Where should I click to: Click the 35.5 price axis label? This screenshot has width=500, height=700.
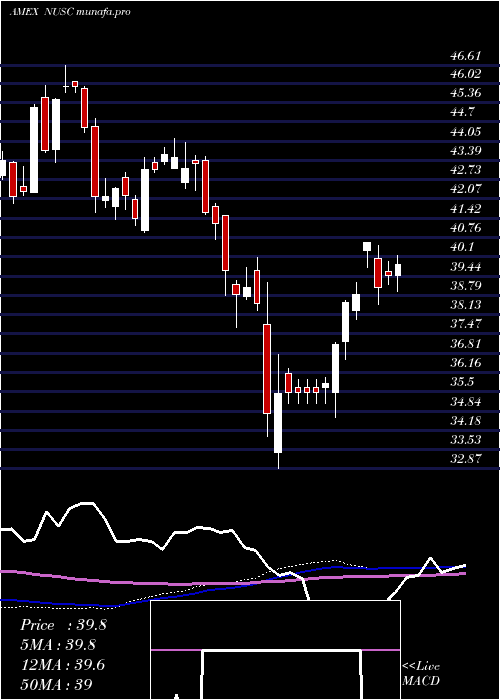[x=462, y=382]
